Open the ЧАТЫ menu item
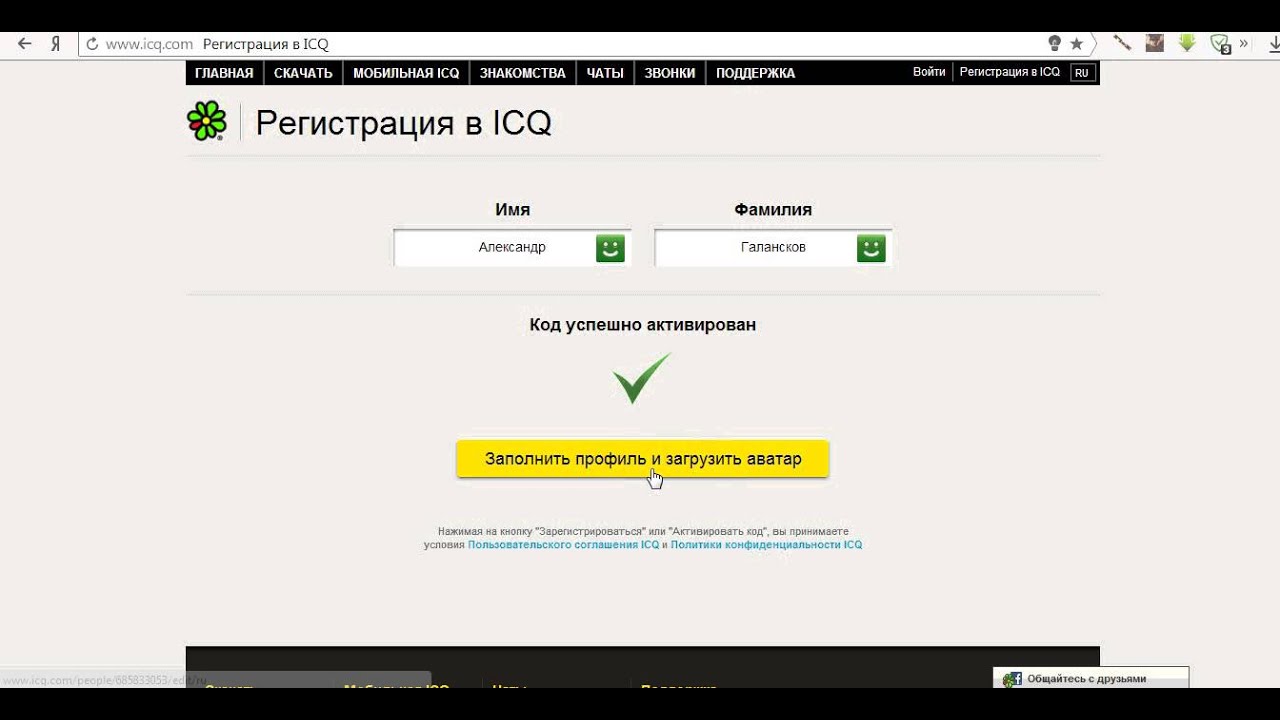 [x=605, y=73]
